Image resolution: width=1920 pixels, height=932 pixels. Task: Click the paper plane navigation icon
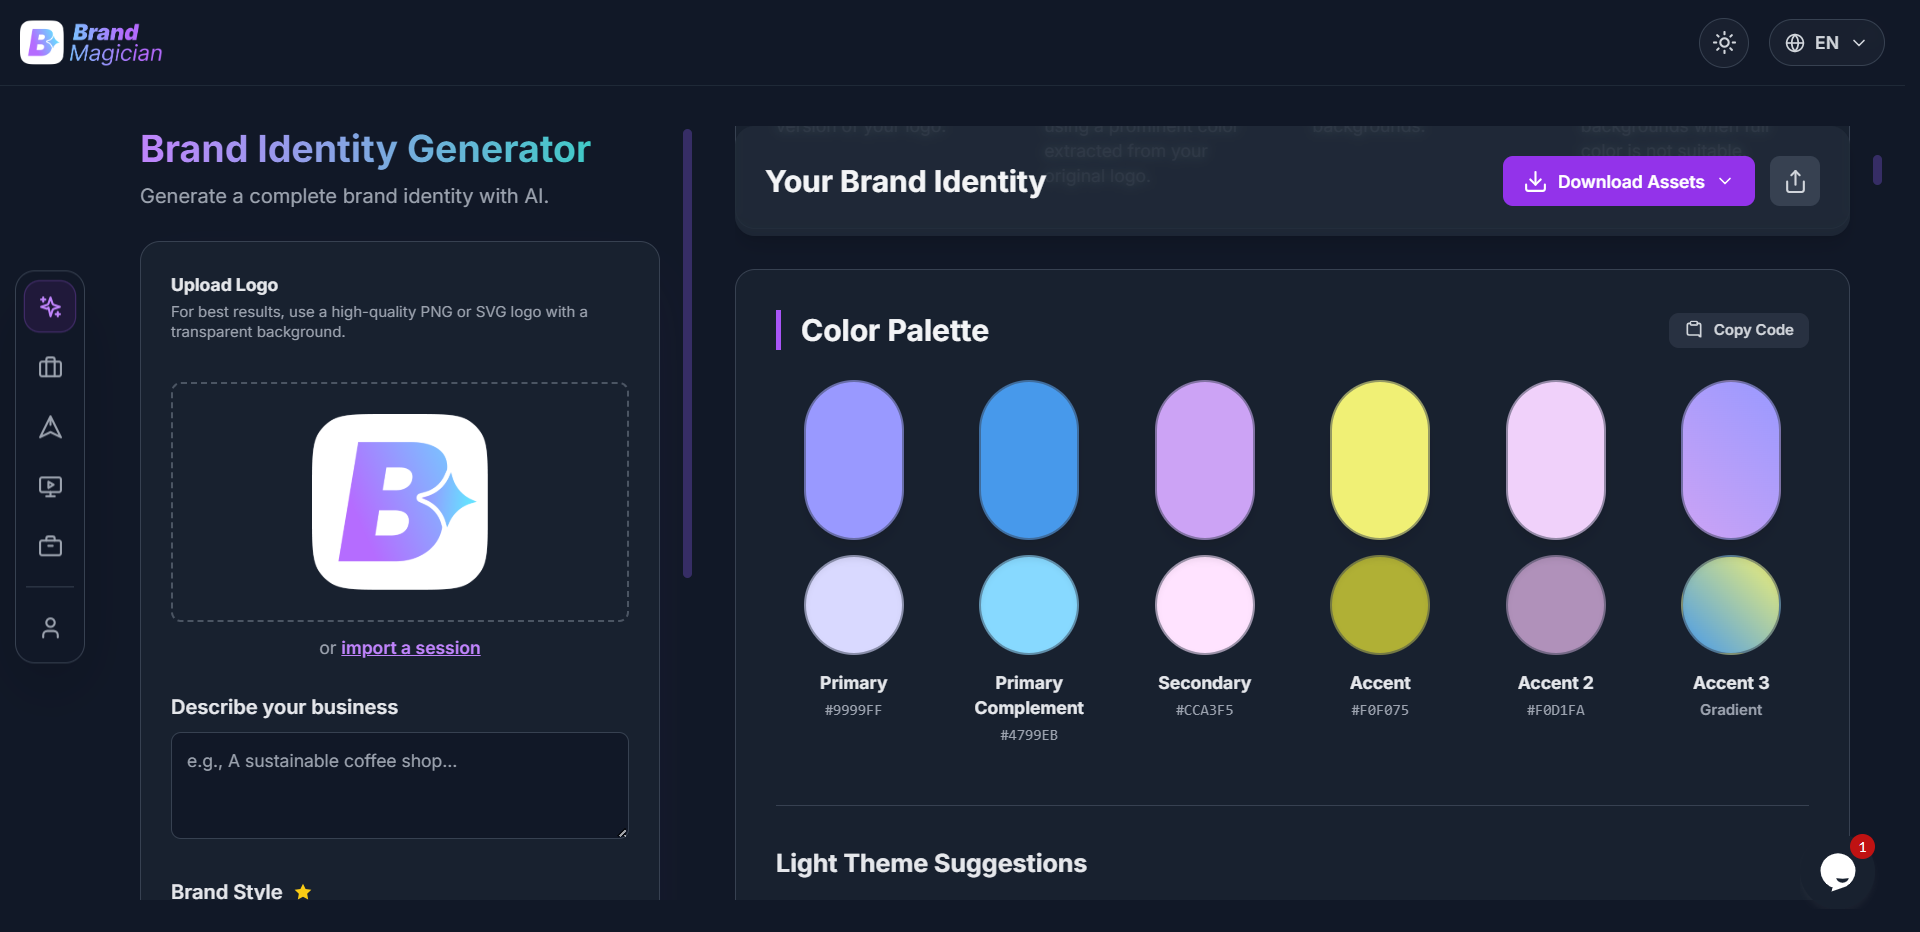coord(50,427)
